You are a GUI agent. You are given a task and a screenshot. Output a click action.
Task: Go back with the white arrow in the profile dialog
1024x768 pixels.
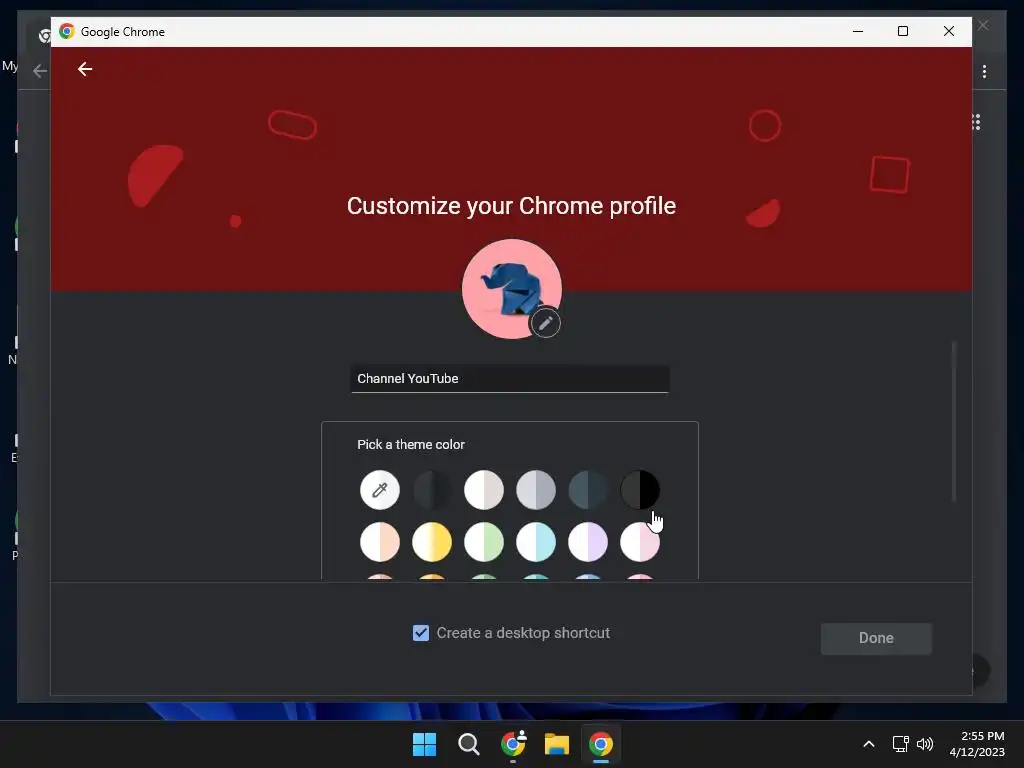(x=85, y=69)
